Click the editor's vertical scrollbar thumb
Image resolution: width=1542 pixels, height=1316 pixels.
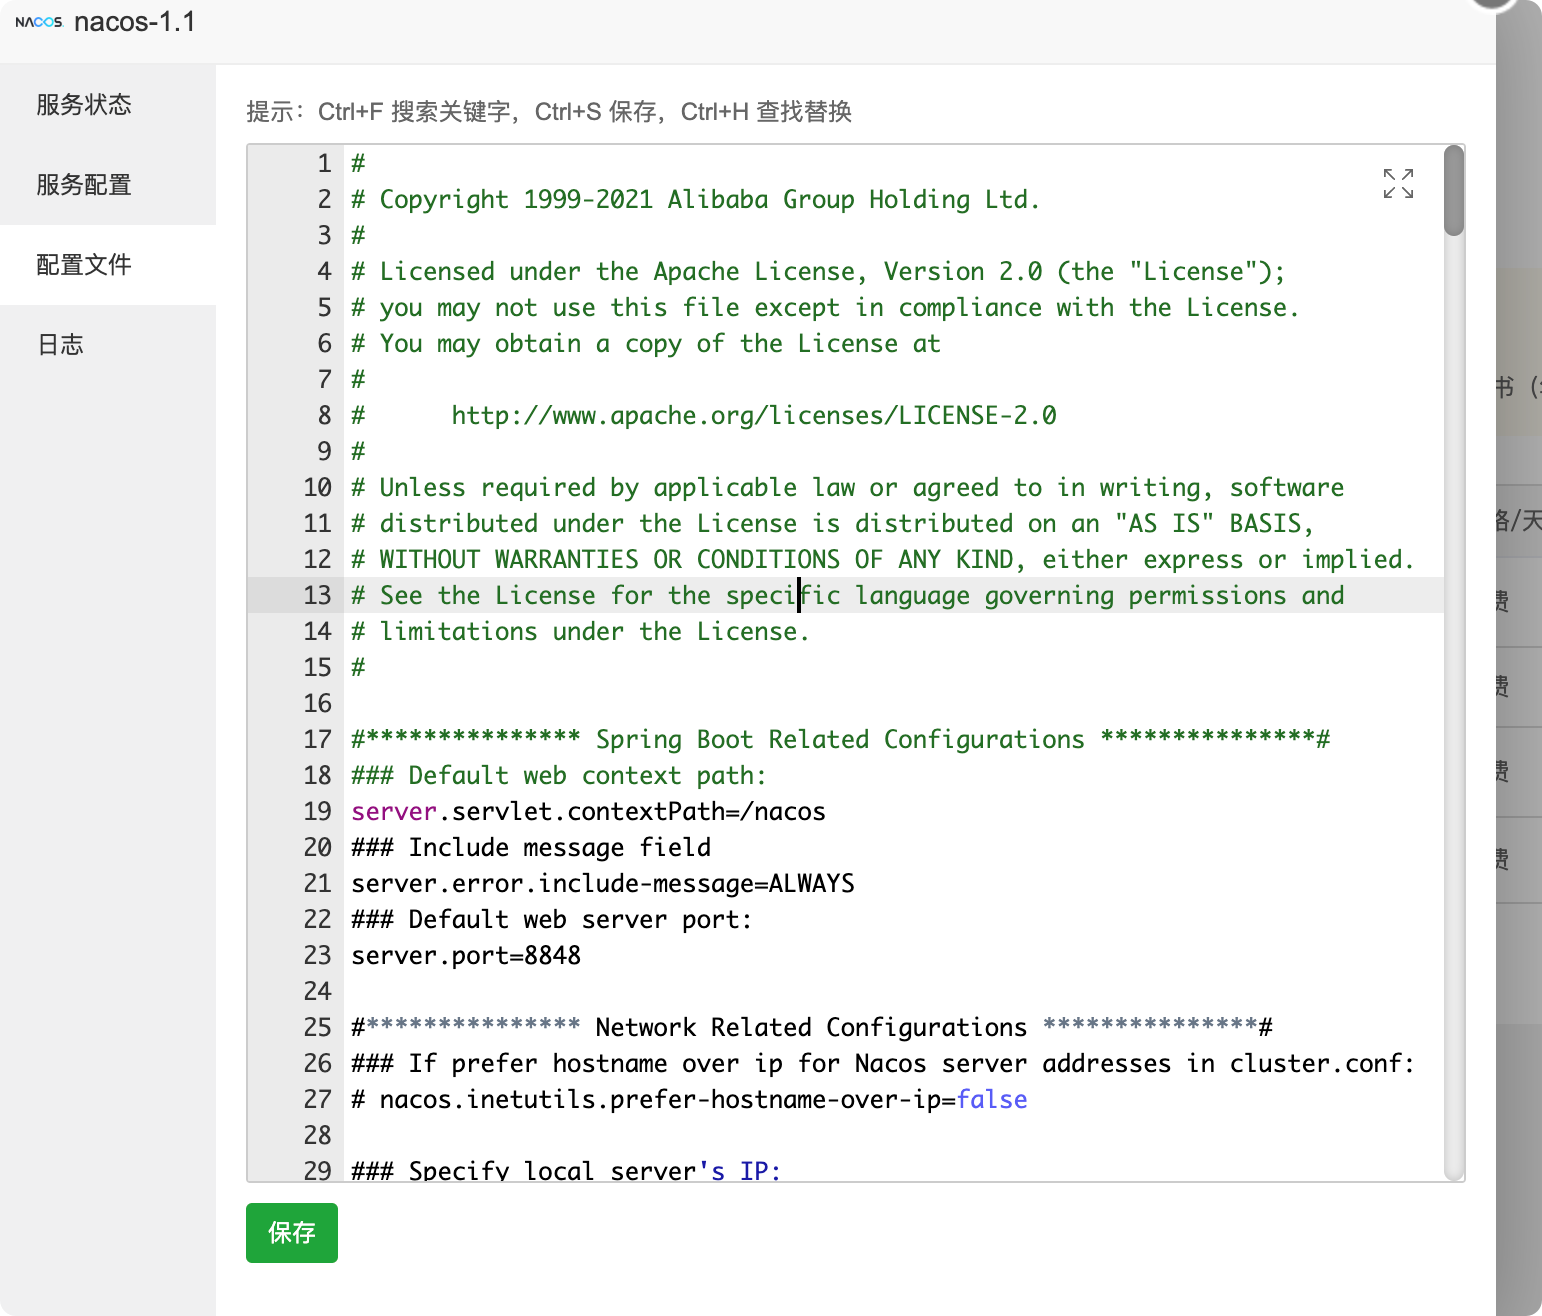(1454, 192)
